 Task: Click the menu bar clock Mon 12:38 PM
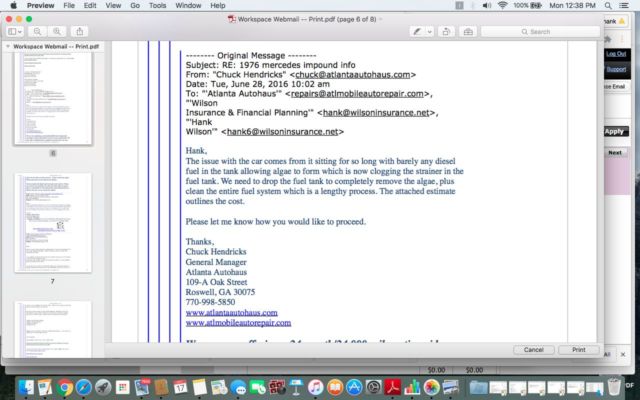coord(572,5)
